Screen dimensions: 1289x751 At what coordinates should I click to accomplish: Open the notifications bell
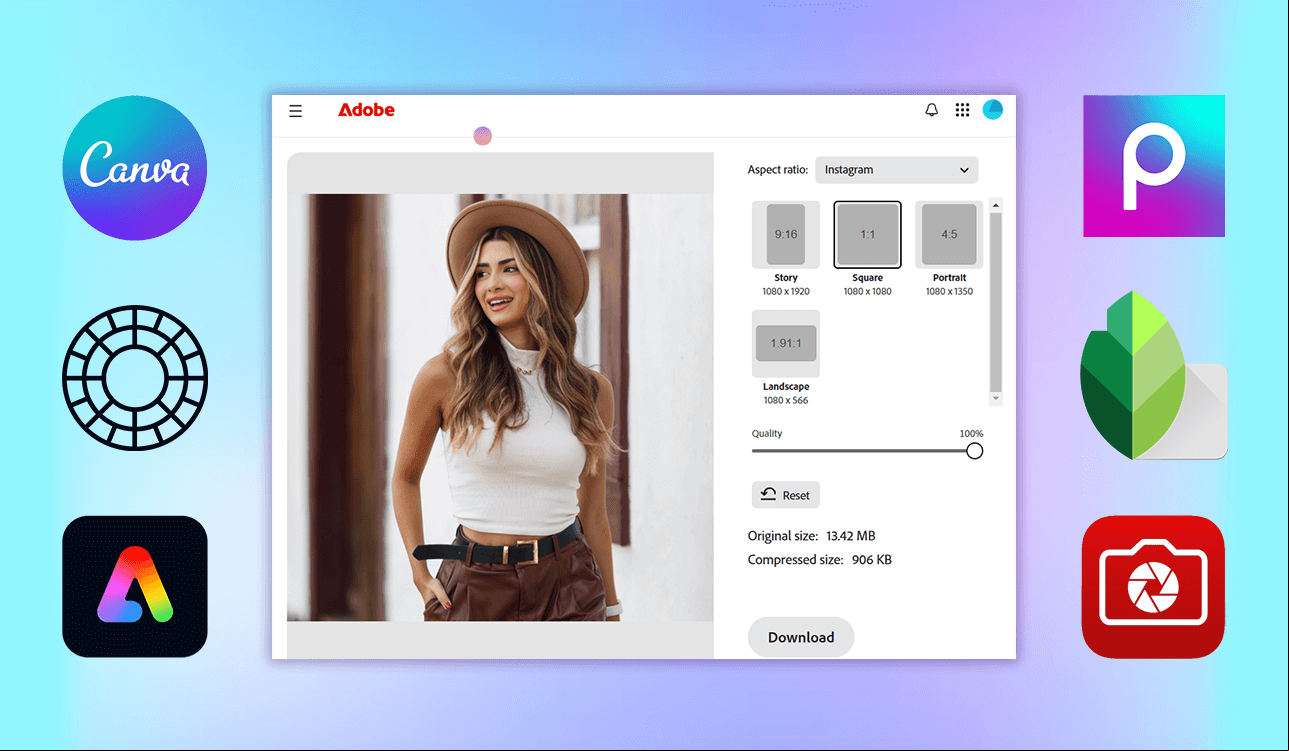coord(932,110)
